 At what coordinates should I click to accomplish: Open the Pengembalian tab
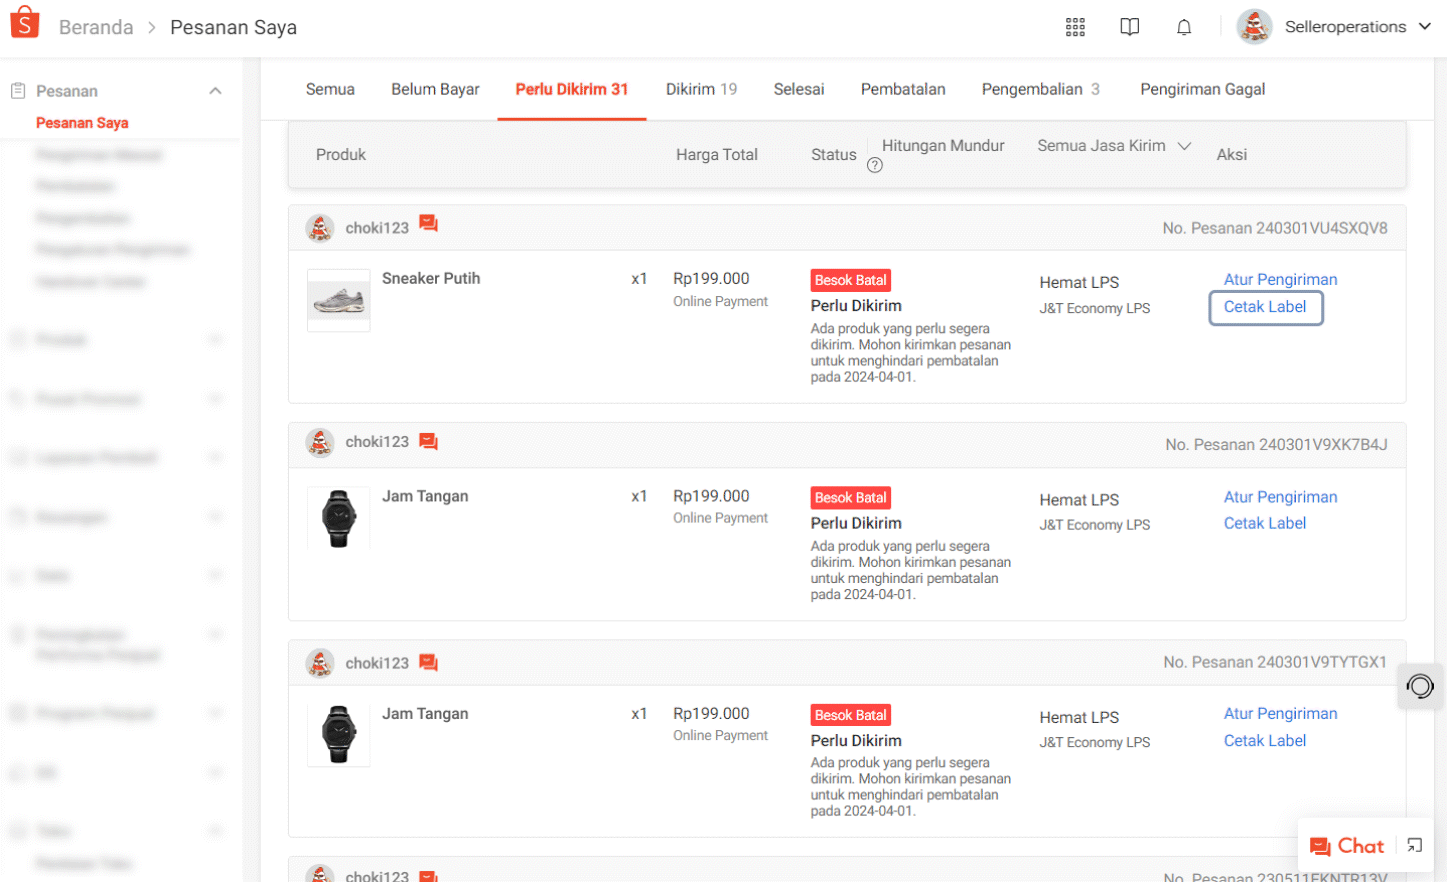point(1033,89)
